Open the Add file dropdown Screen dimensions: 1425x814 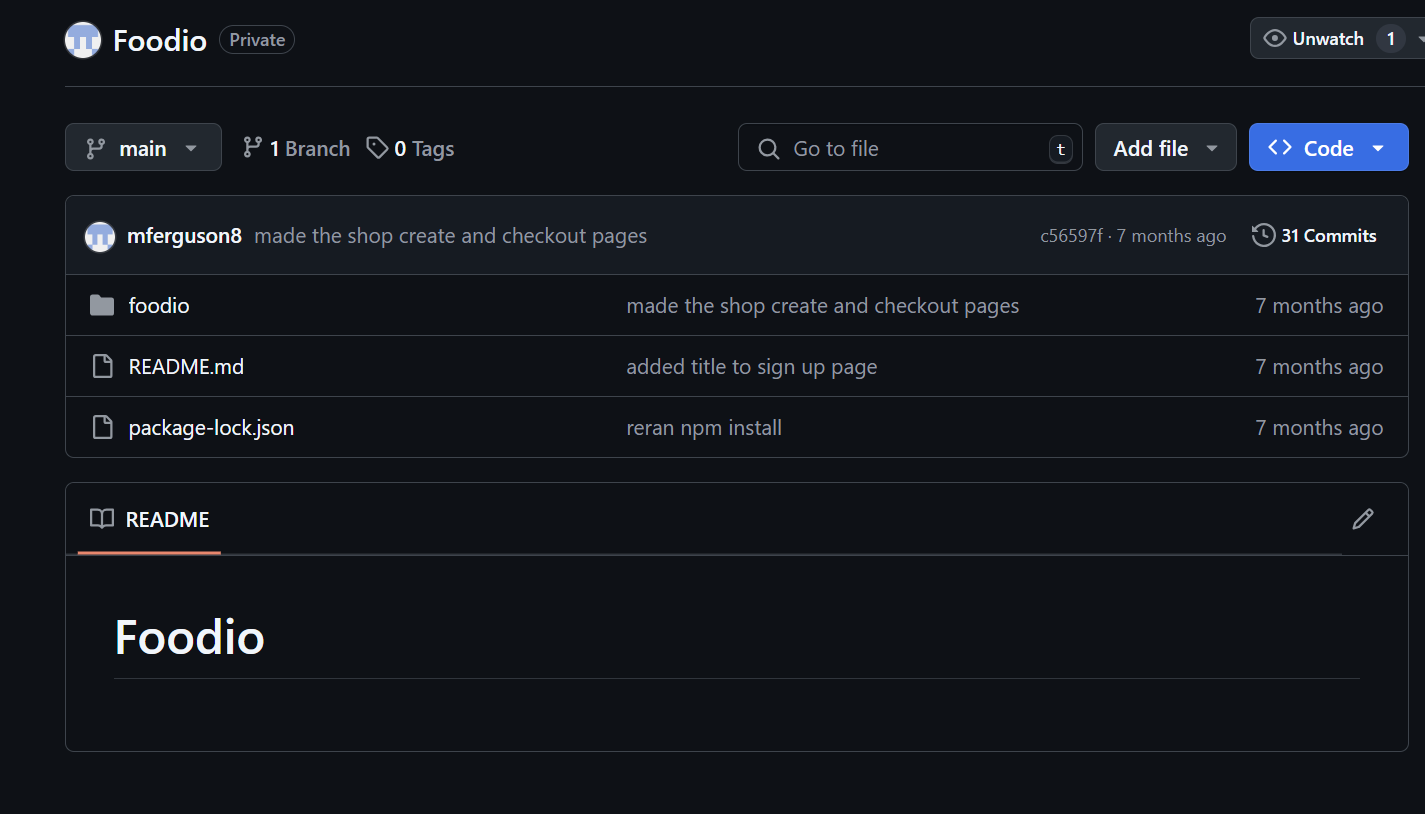coord(1165,148)
